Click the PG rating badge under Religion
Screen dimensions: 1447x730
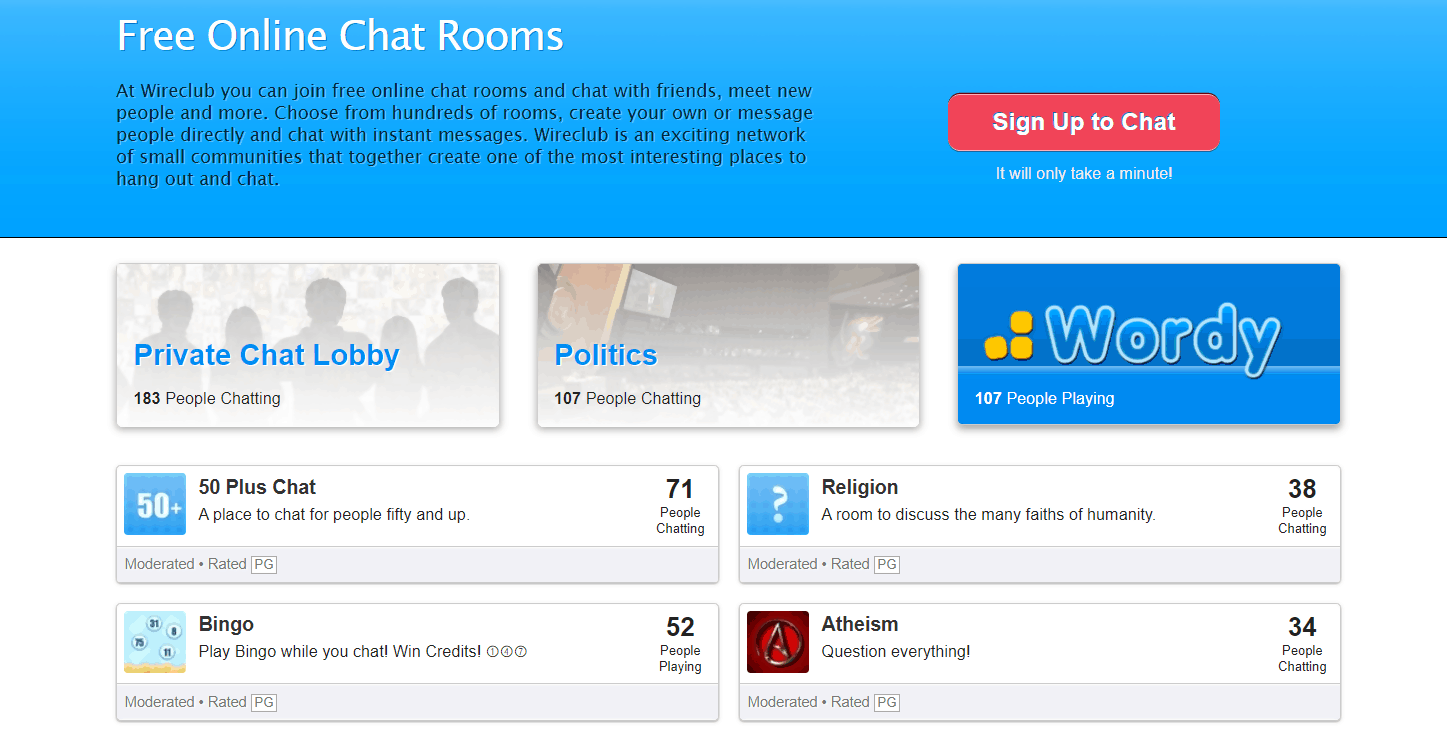tap(886, 564)
